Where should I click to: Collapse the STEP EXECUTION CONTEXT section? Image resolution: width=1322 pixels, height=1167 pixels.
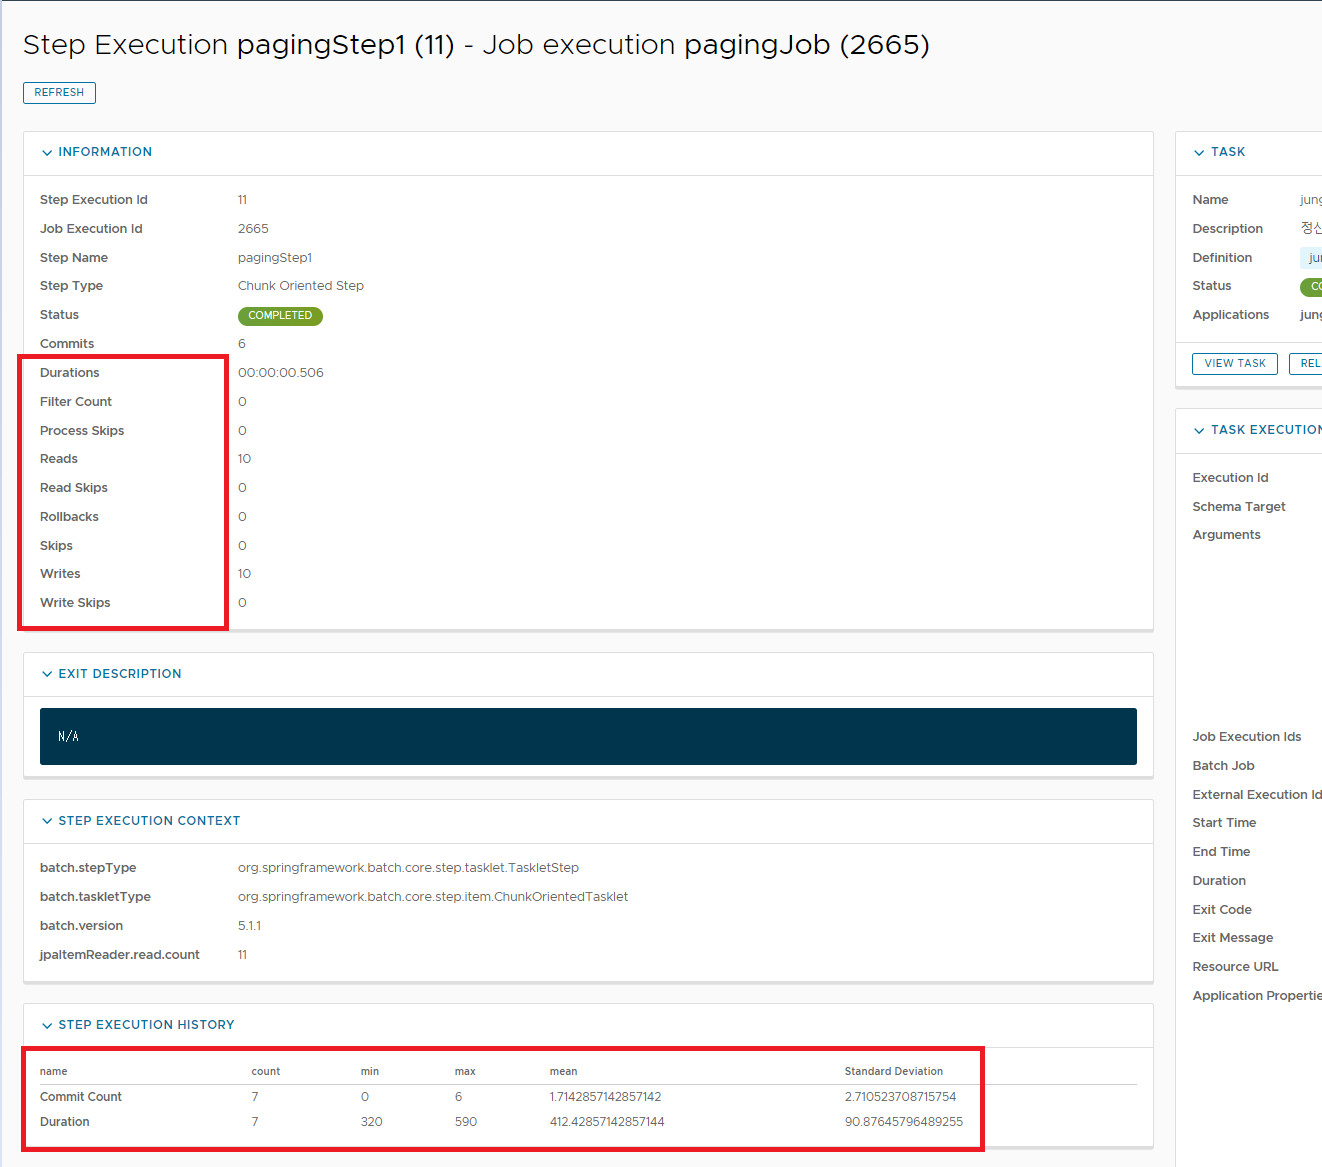point(47,821)
